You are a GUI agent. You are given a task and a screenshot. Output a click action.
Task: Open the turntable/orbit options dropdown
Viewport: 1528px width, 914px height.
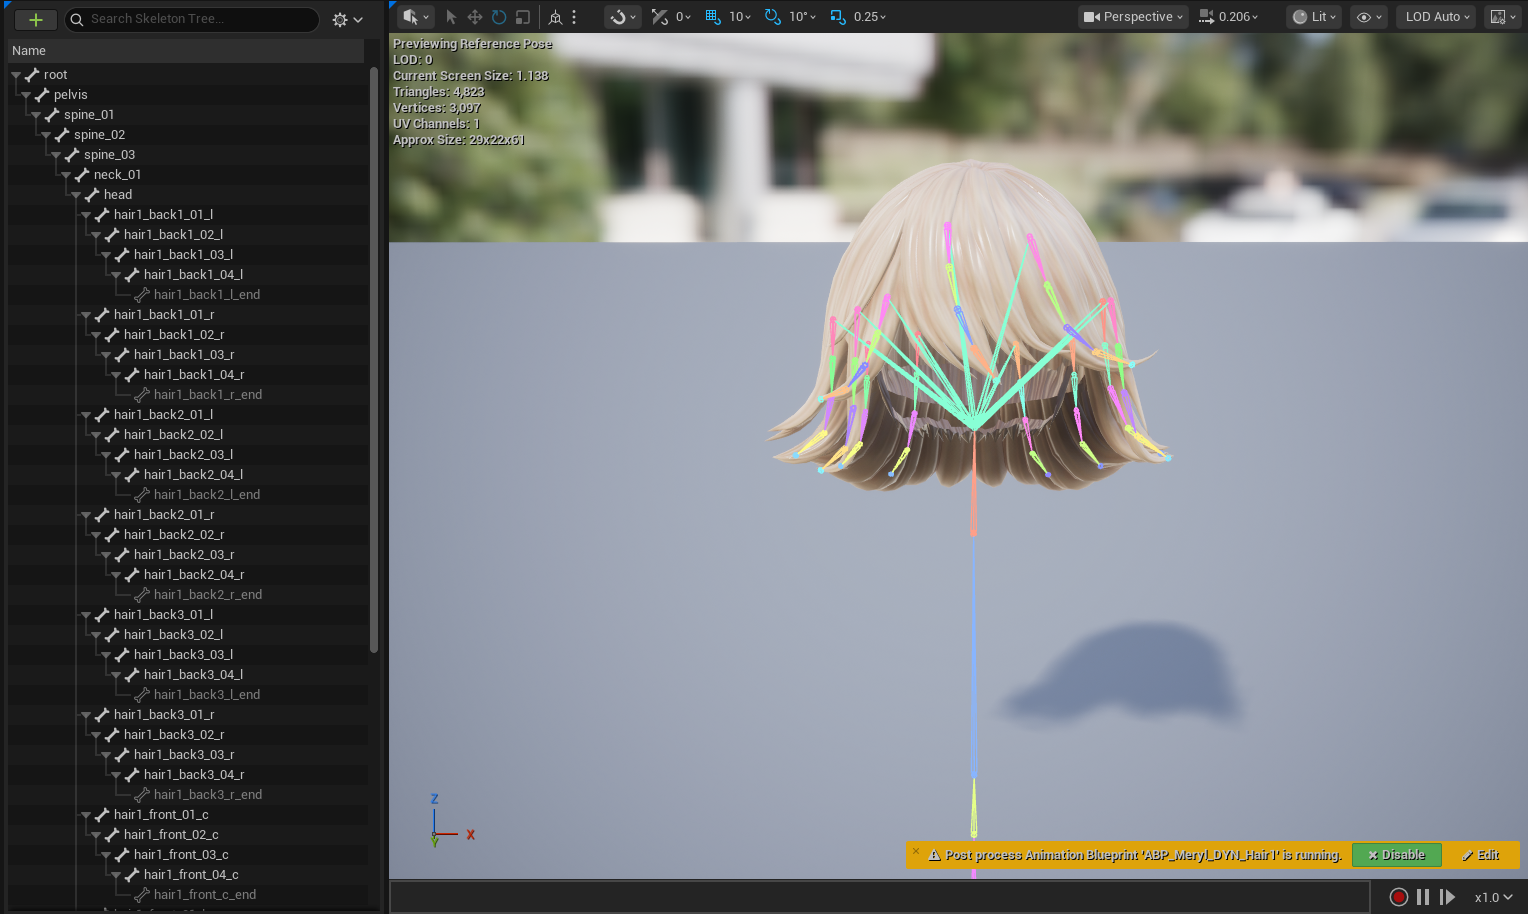point(623,17)
